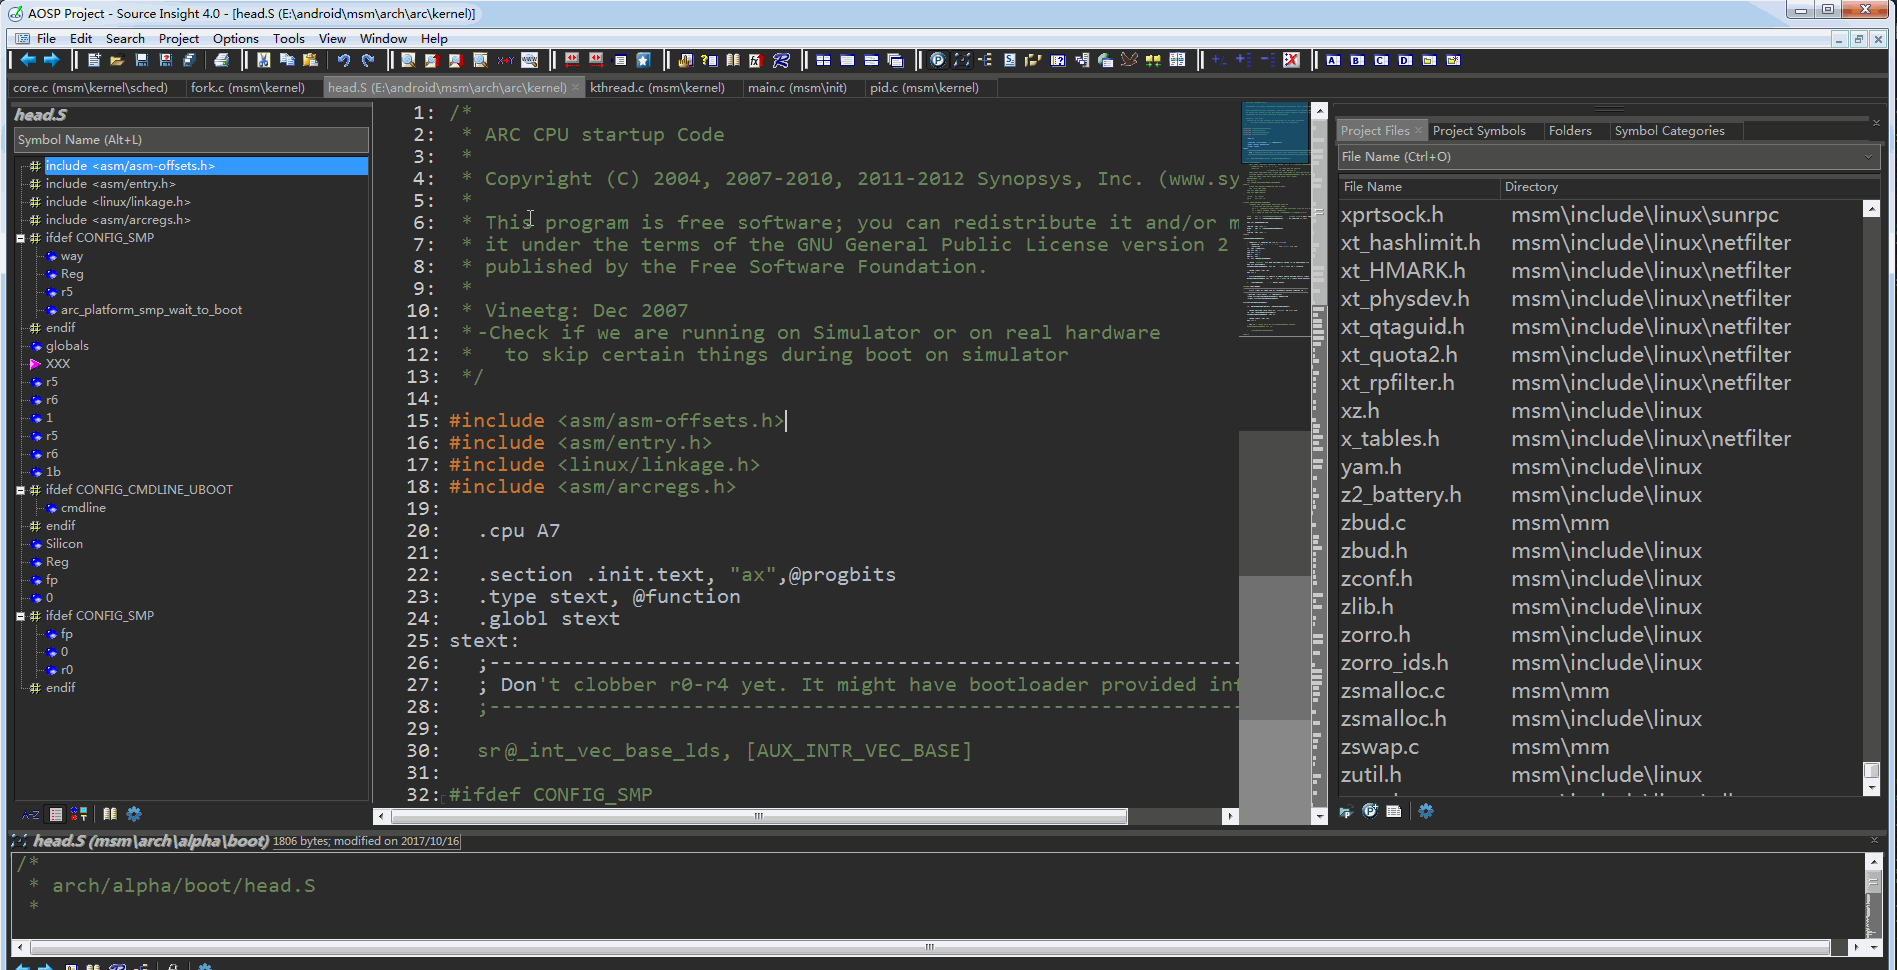Open the Search menu
The height and width of the screenshot is (970, 1897).
coord(125,38)
